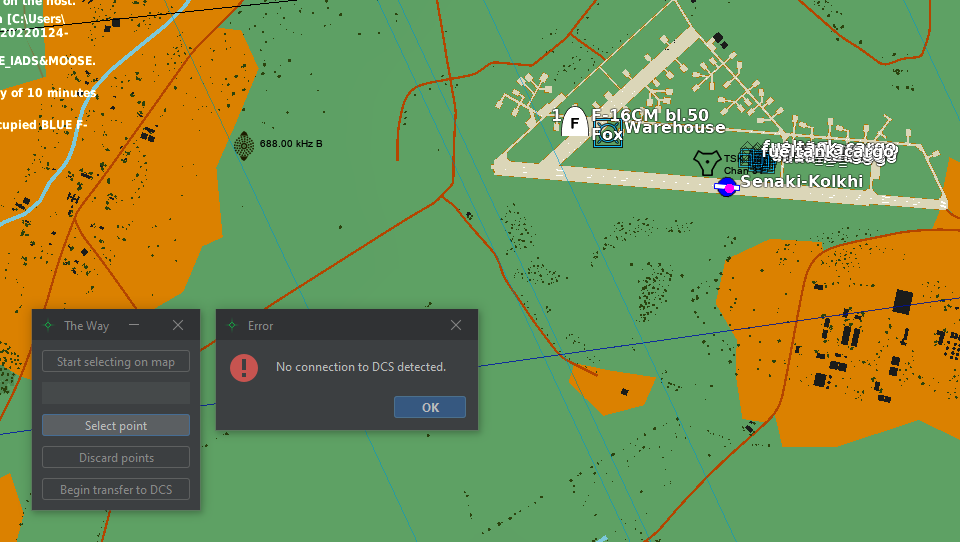The image size is (960, 542).
Task: Click the 688.00 kHz B label
Action: pyautogui.click(x=291, y=143)
